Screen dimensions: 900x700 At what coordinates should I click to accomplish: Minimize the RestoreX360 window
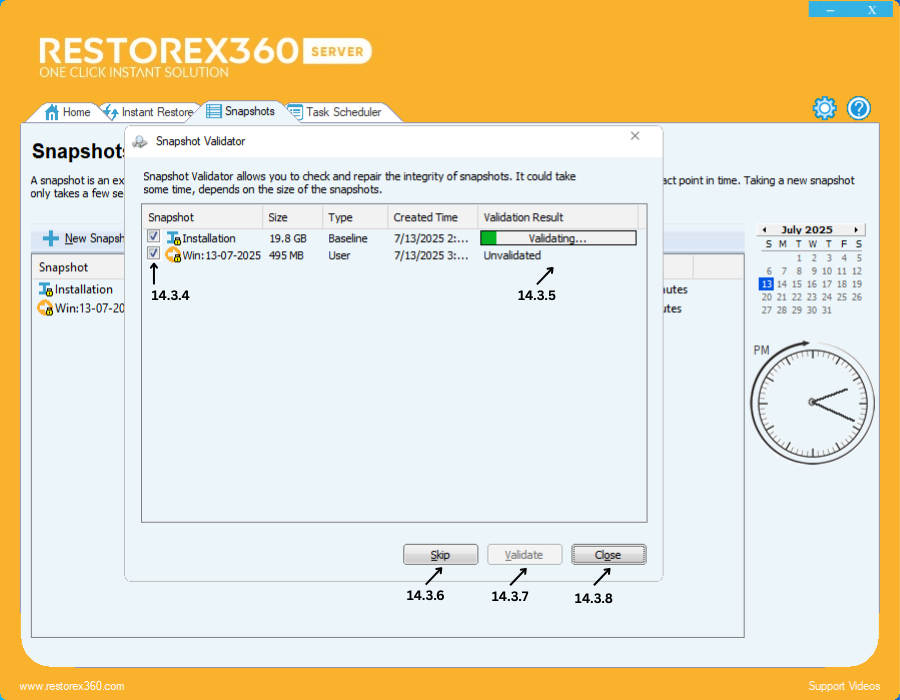(830, 10)
